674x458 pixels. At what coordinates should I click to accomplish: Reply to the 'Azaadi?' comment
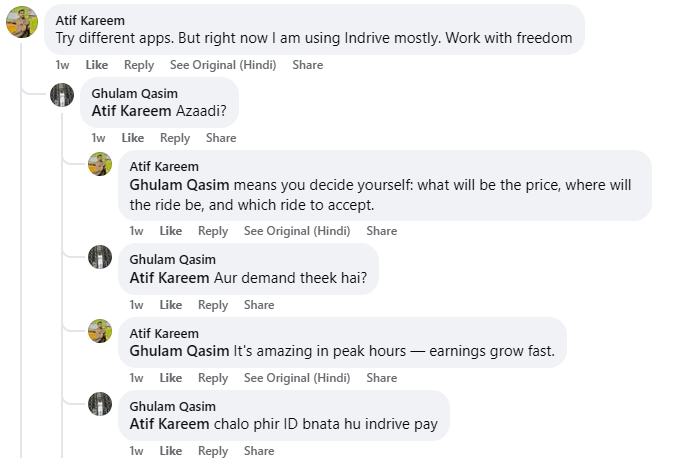point(175,138)
